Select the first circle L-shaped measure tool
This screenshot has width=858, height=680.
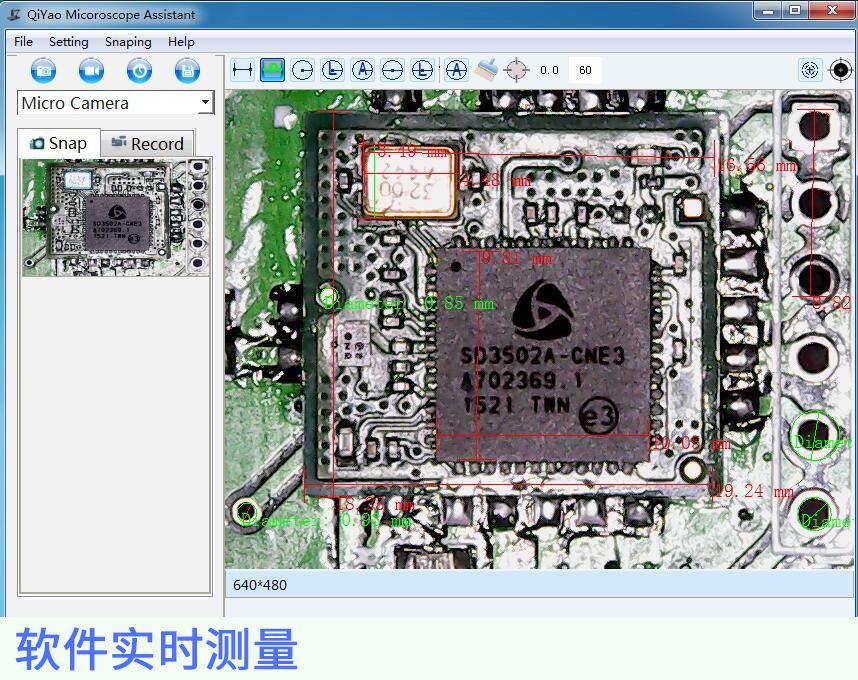point(333,70)
